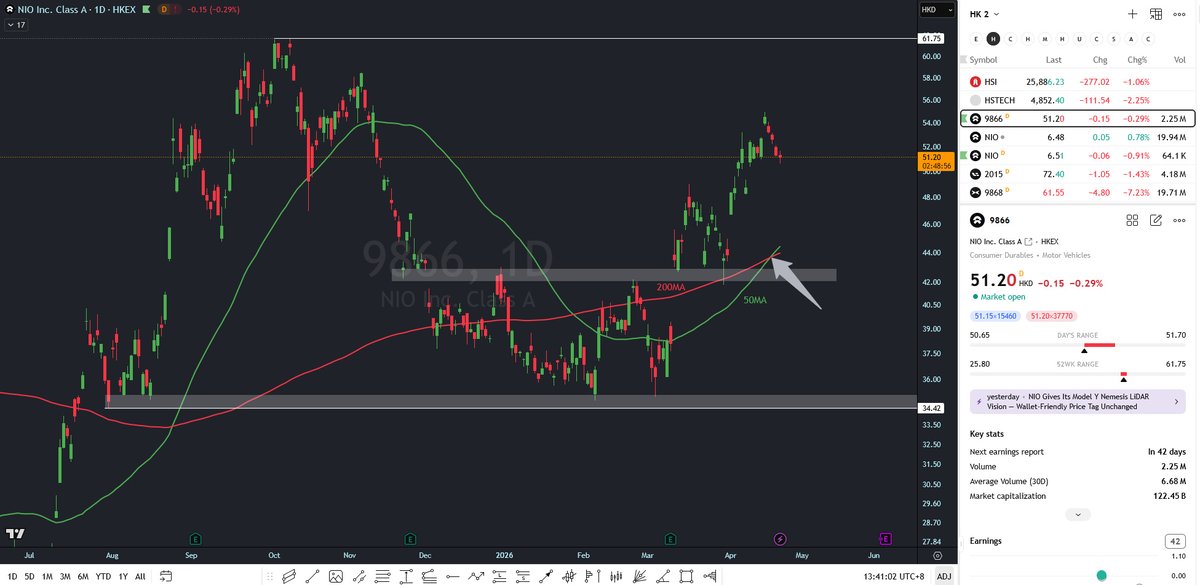This screenshot has height=585, width=1200.
Task: Open the 9866 note edit icon
Action: point(1156,220)
